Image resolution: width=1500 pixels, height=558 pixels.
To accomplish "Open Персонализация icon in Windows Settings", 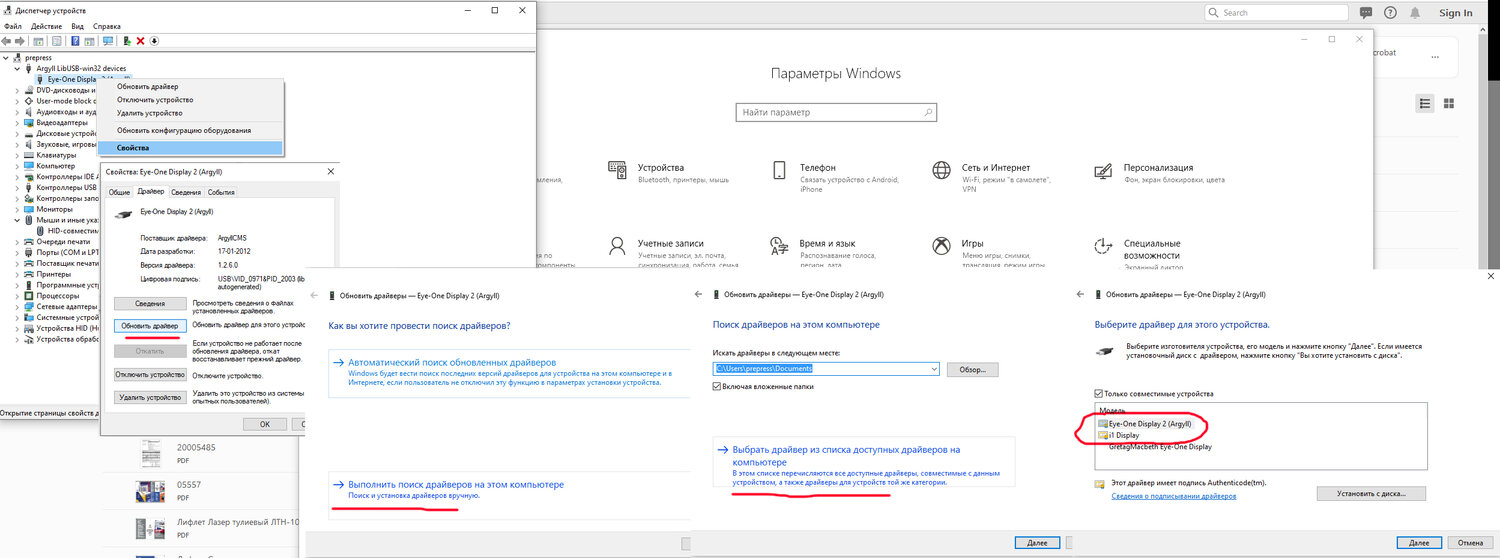I will pyautogui.click(x=1103, y=170).
